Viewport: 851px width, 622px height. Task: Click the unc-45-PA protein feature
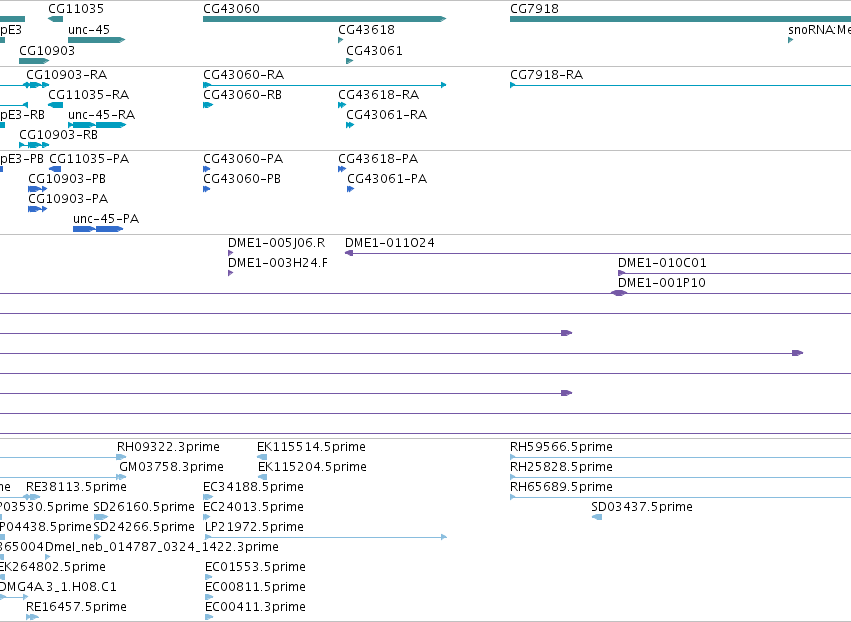pos(98,229)
